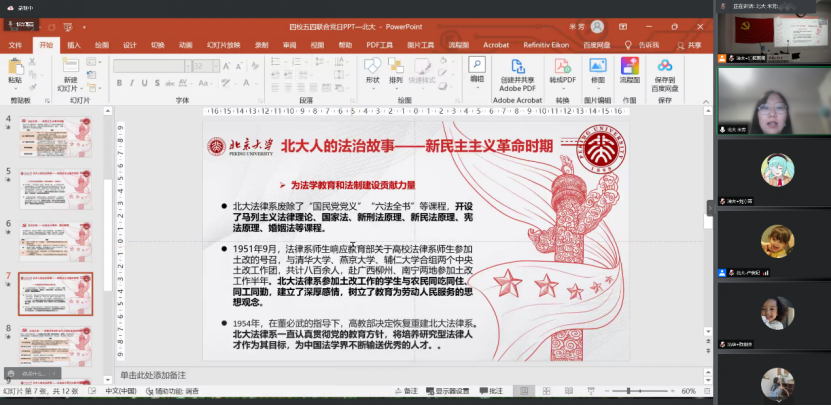Toggle the Notes (备注) pane button
Viewport: 831px width, 406px height.
[406, 391]
